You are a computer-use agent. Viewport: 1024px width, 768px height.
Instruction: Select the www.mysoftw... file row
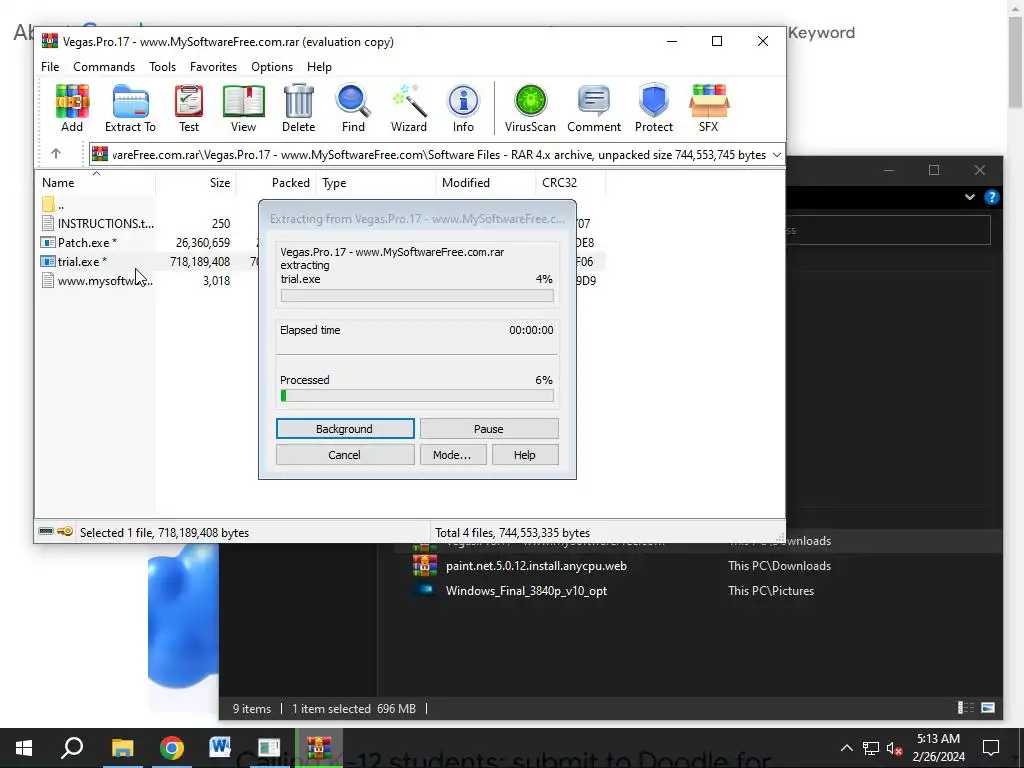[96, 280]
